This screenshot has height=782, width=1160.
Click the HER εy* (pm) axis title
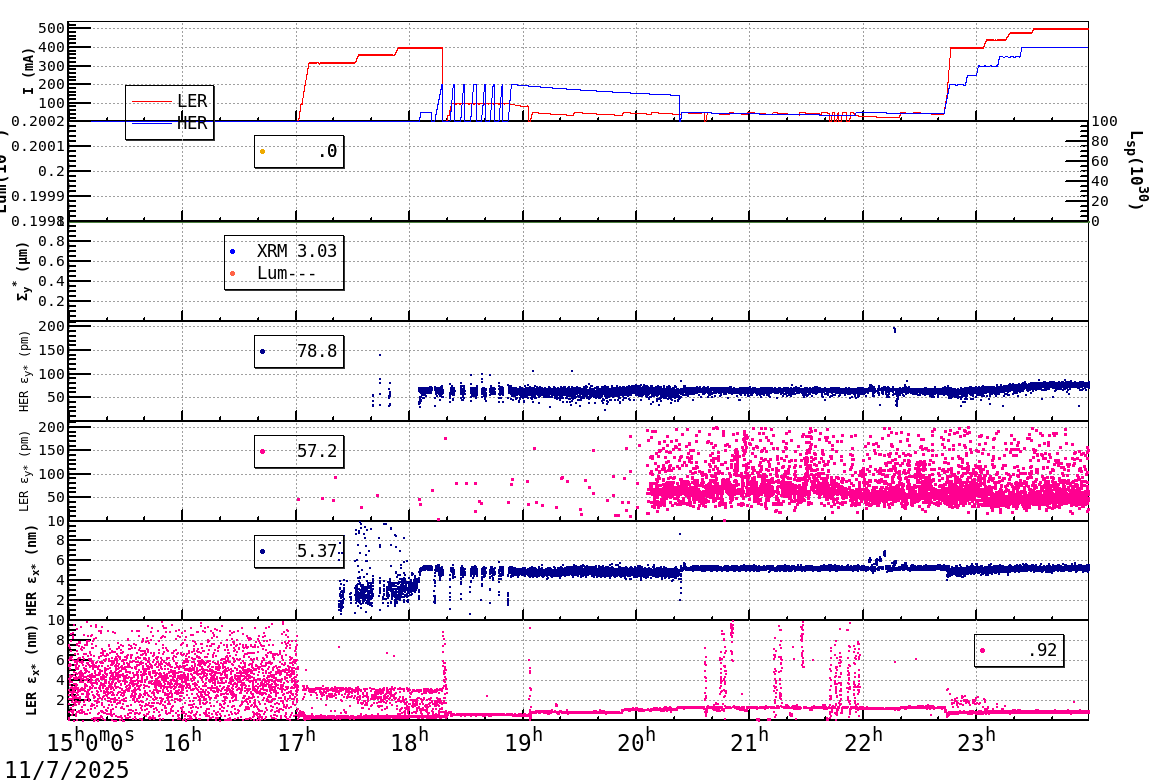[24, 371]
